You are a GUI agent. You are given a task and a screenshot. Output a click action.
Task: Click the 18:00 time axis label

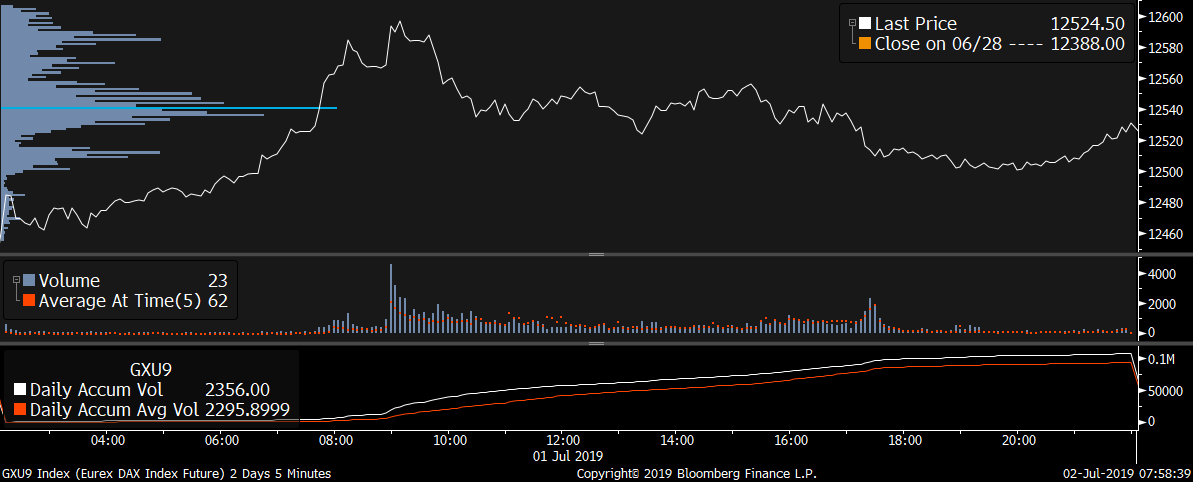[x=905, y=440]
